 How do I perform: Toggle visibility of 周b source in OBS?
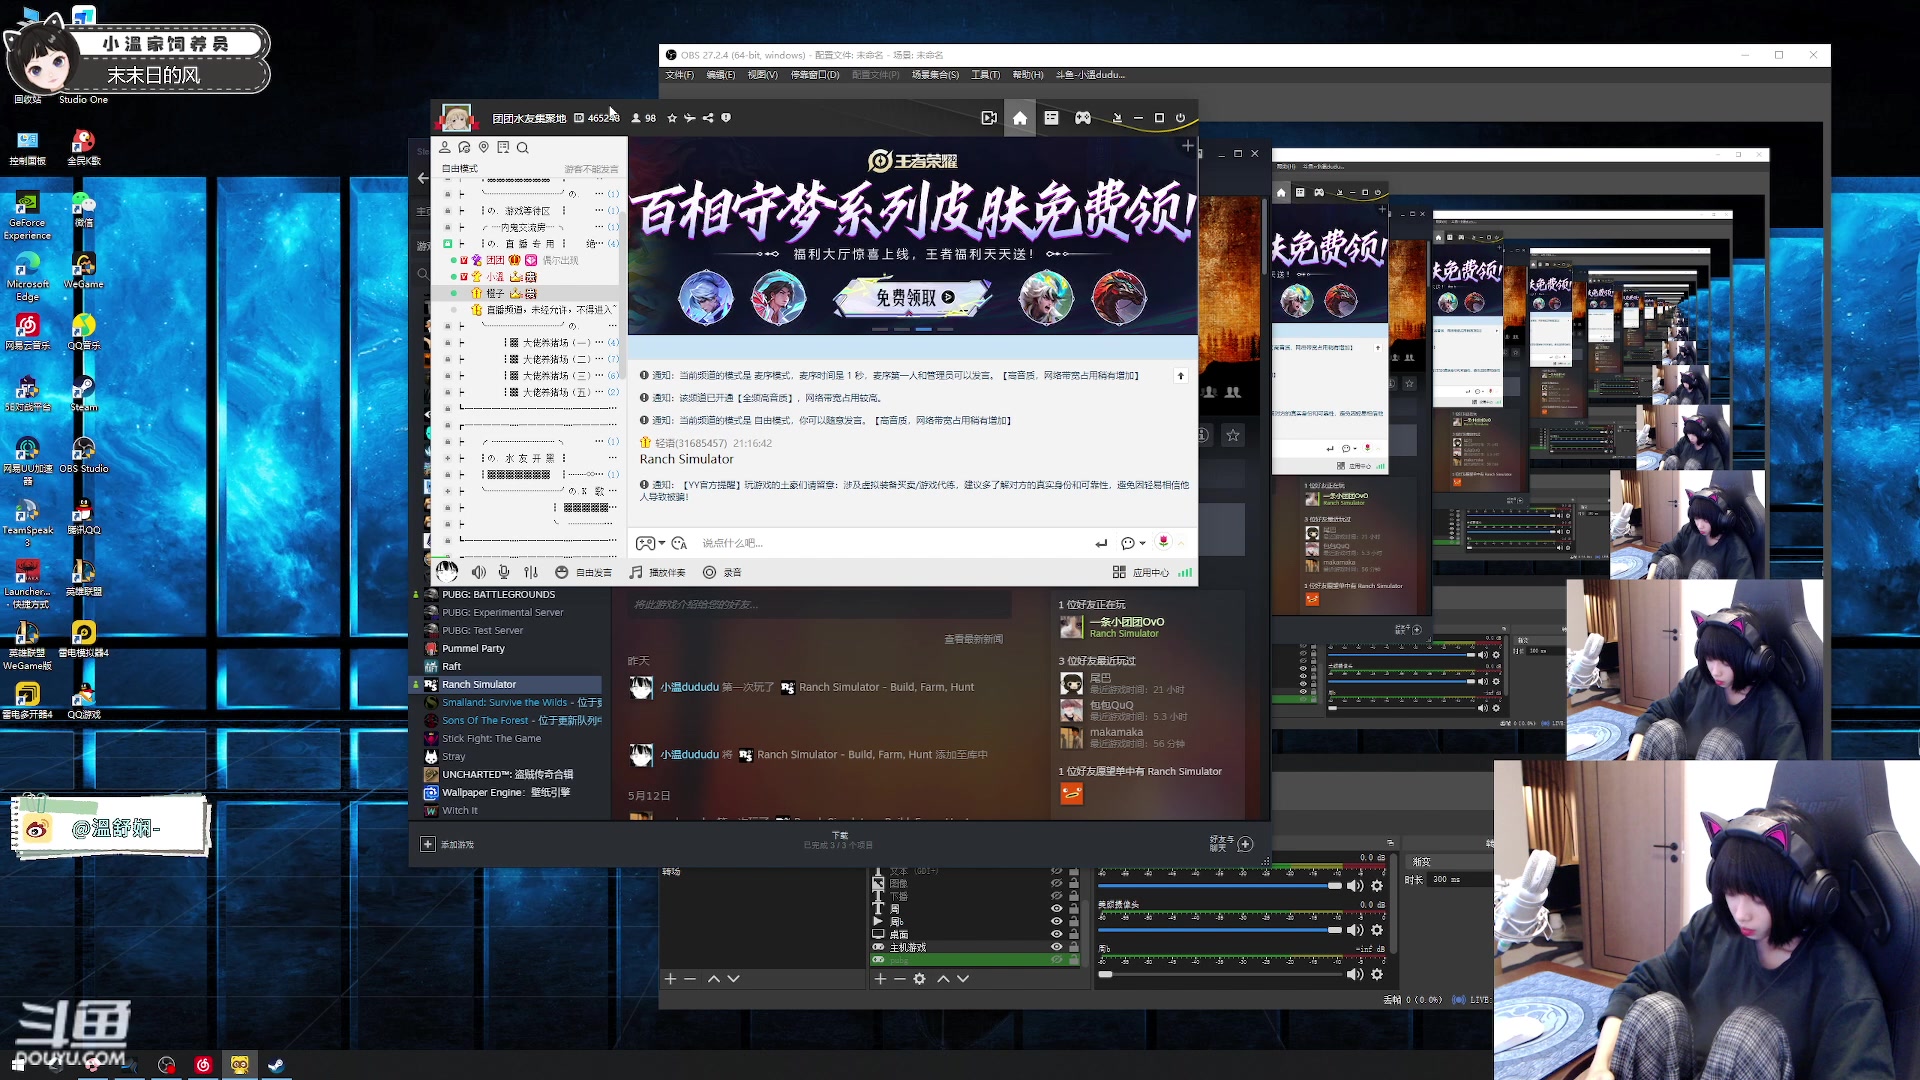coord(1056,921)
